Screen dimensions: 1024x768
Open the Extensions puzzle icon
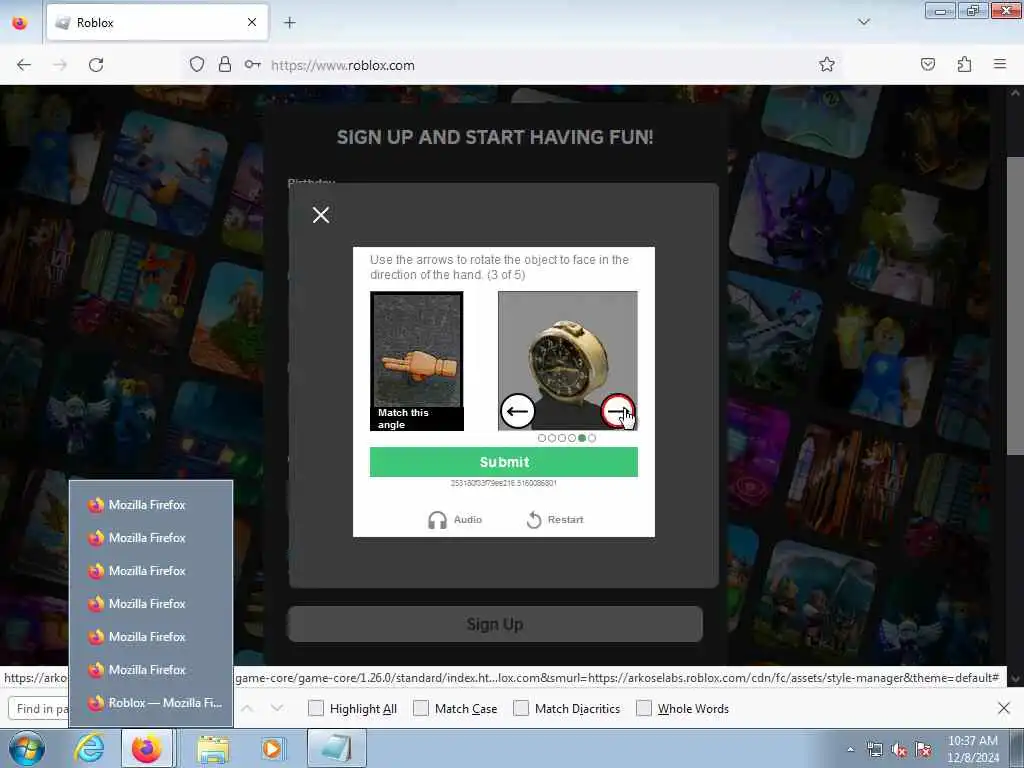(x=964, y=65)
